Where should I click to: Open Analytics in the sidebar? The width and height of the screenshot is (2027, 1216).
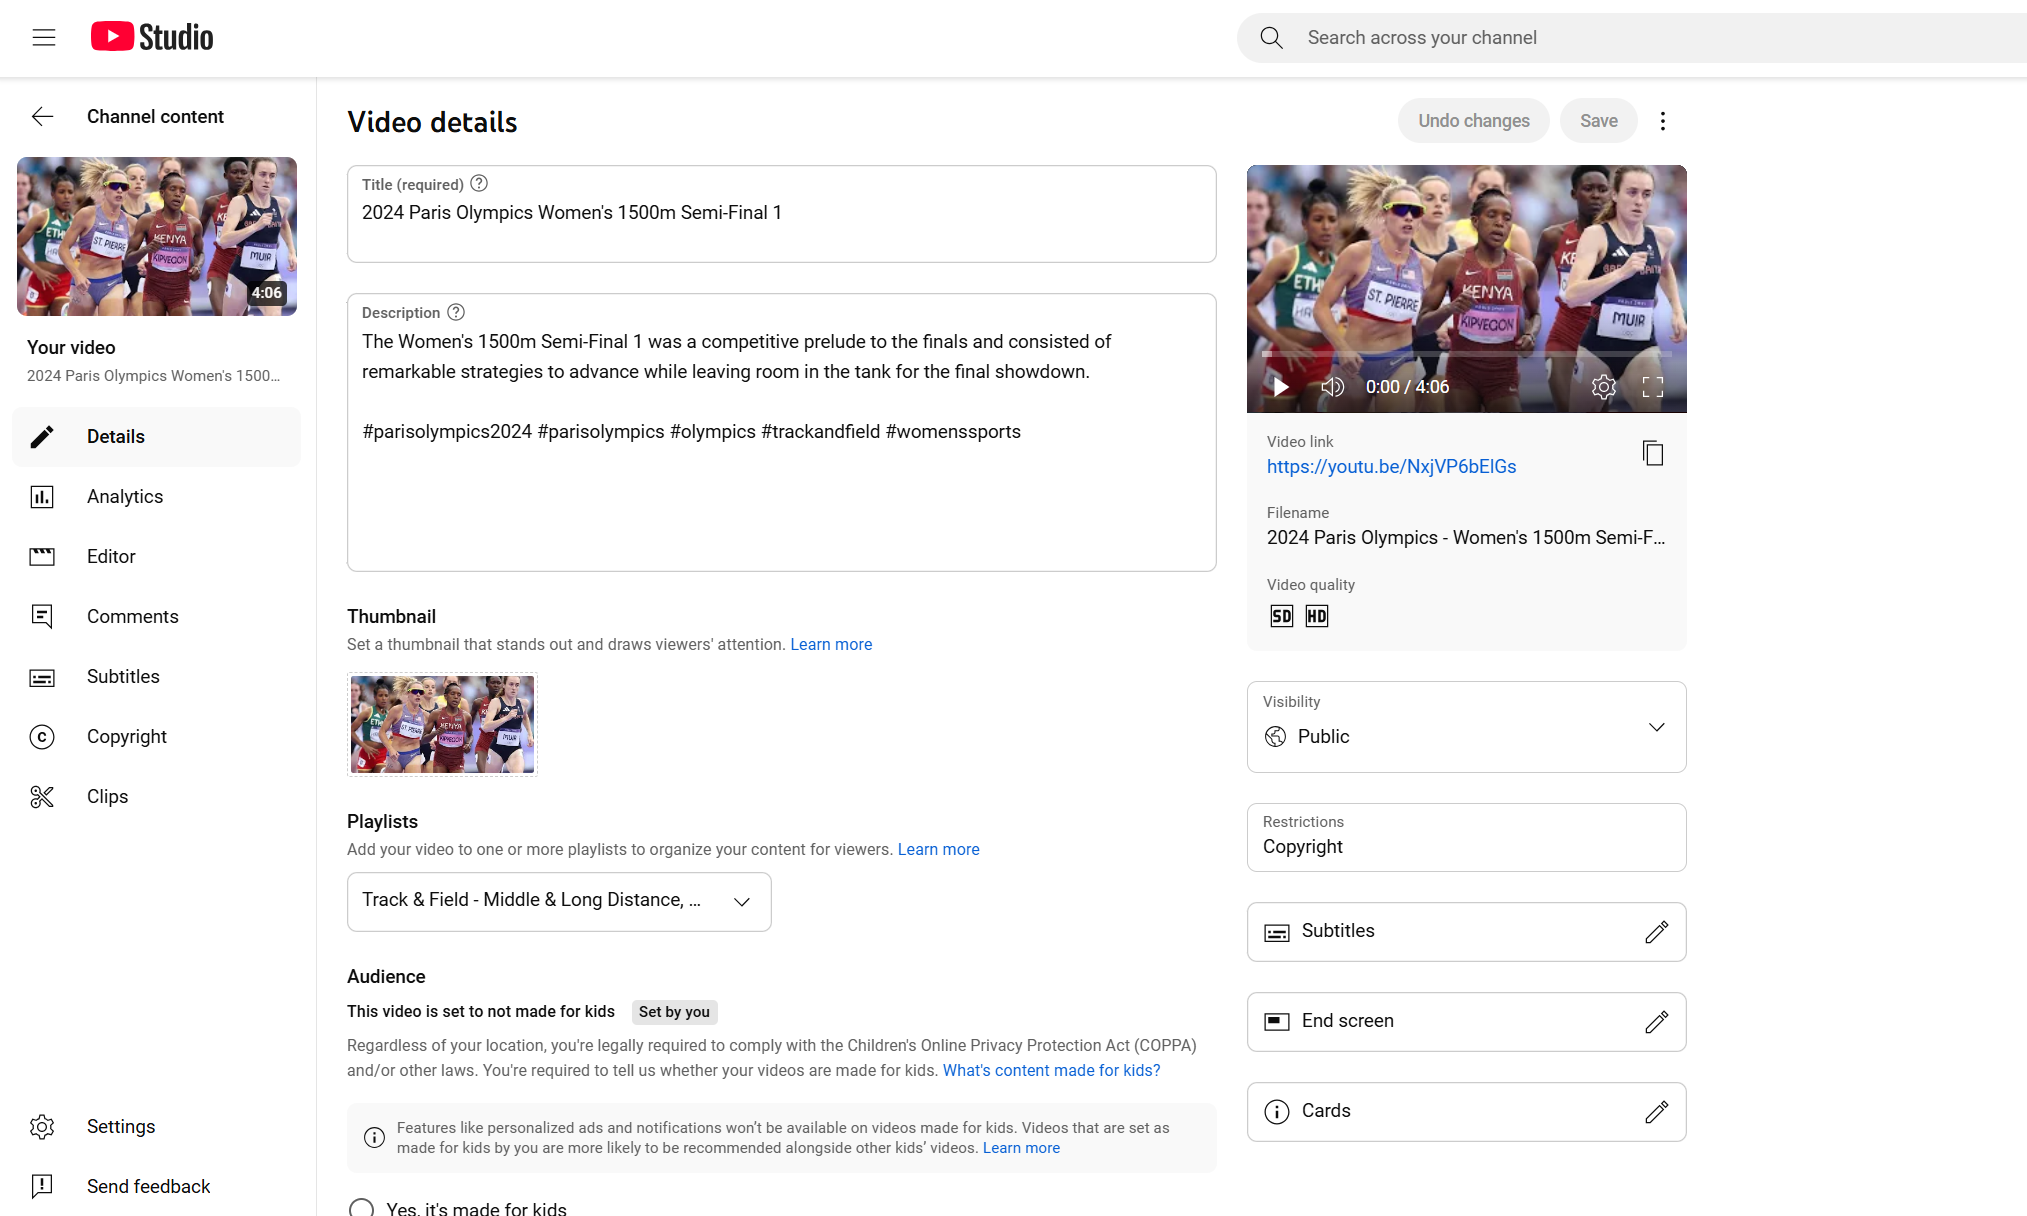coord(125,497)
